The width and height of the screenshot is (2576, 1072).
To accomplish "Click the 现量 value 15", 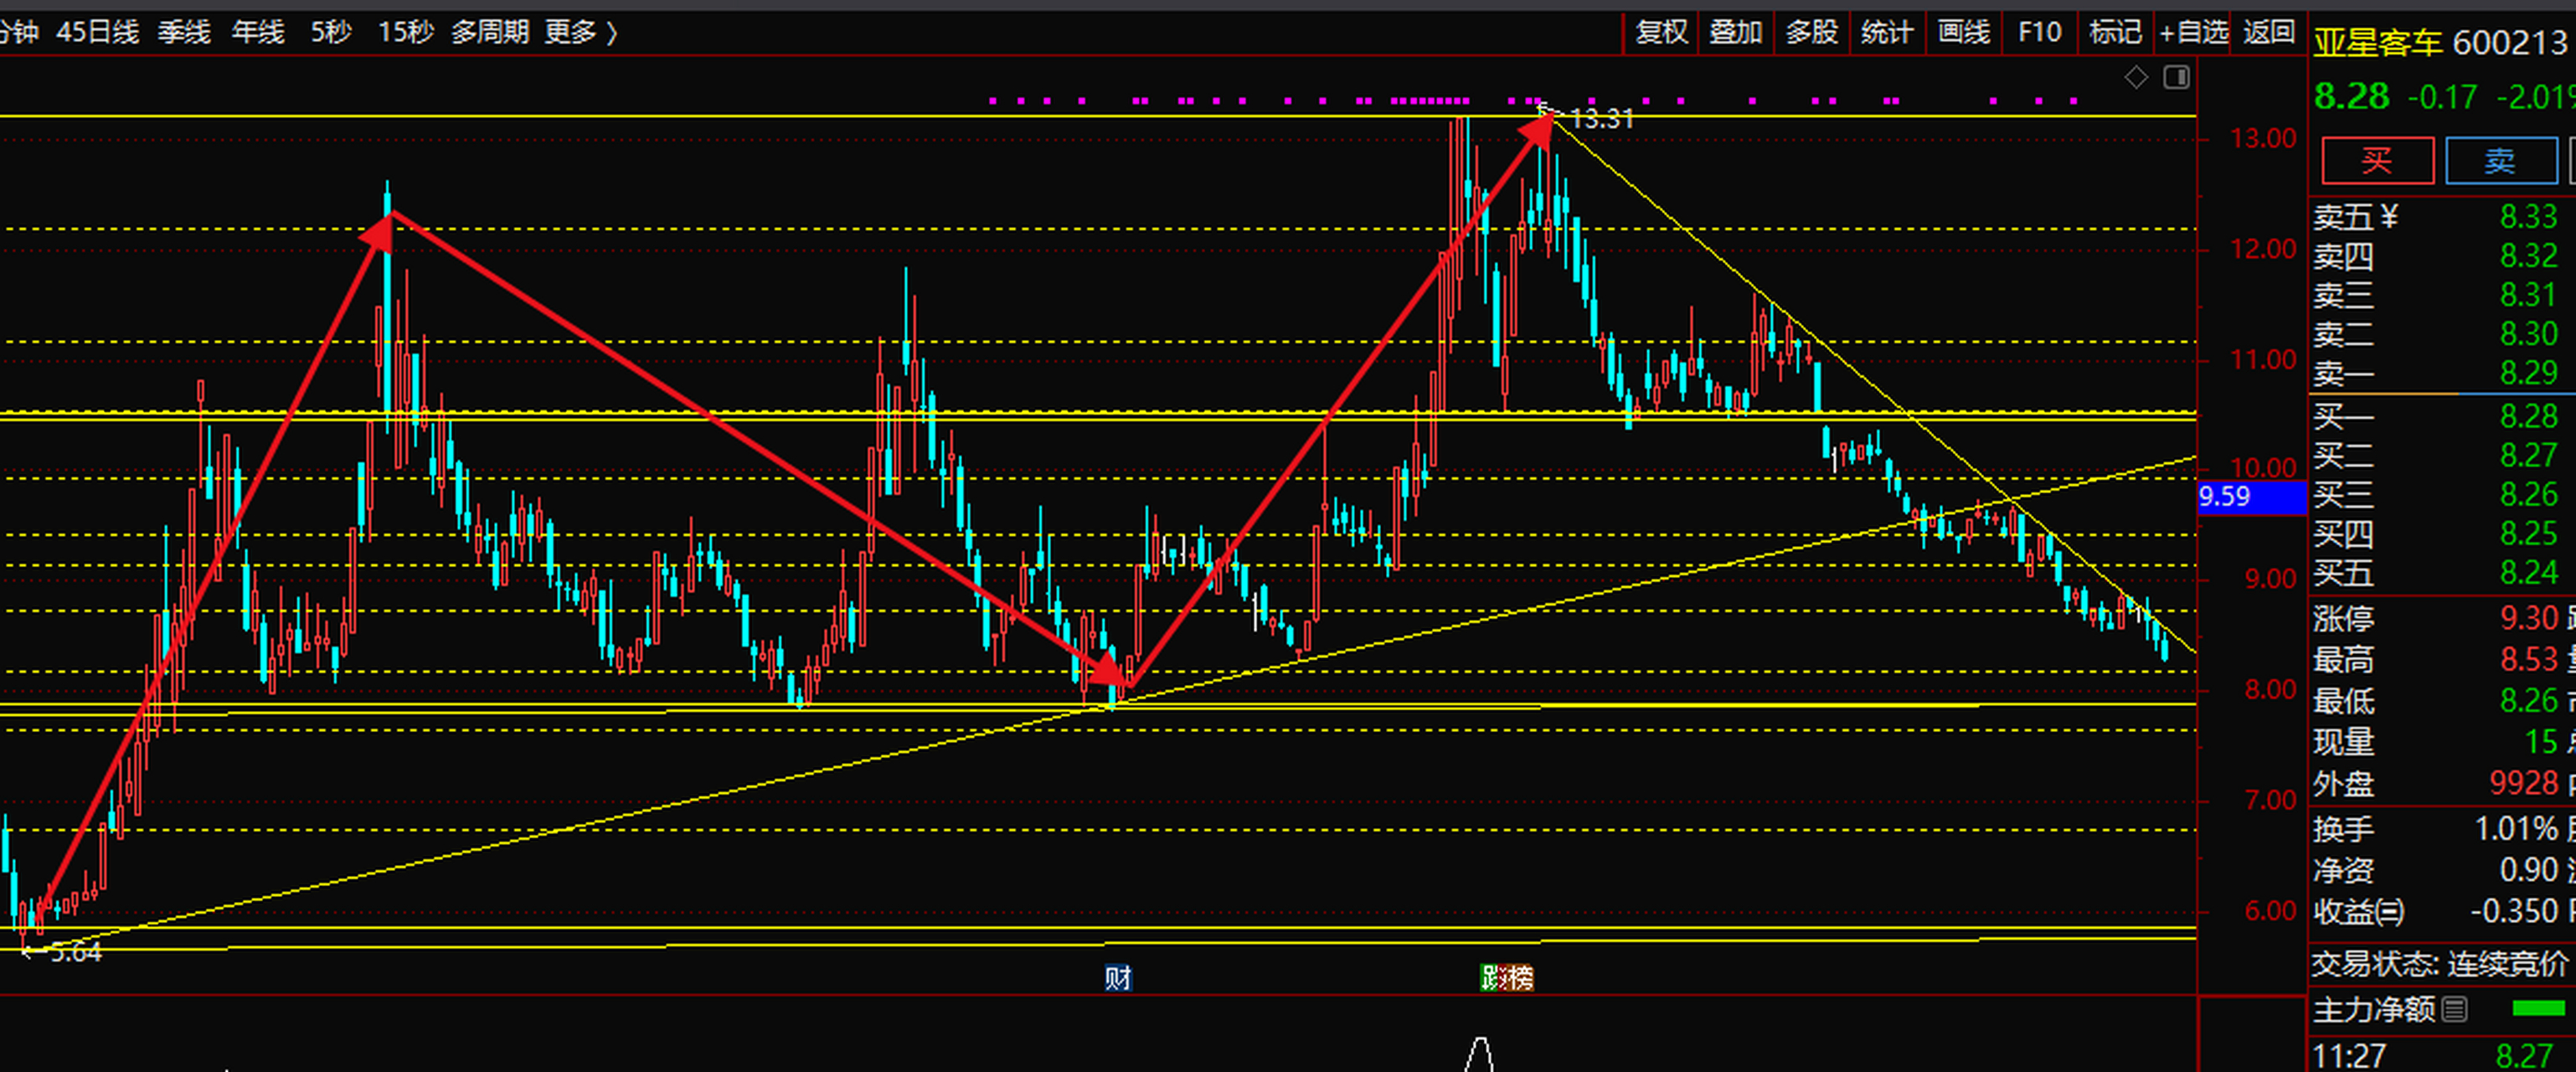I will [x=2540, y=741].
